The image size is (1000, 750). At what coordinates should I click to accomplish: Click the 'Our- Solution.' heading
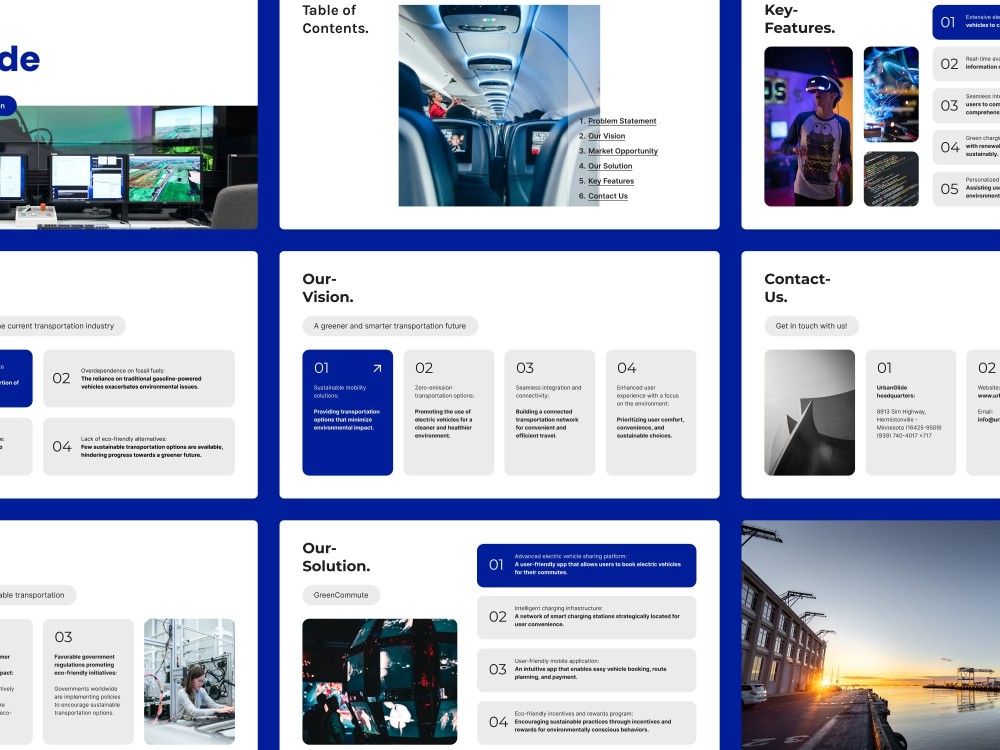click(x=336, y=557)
